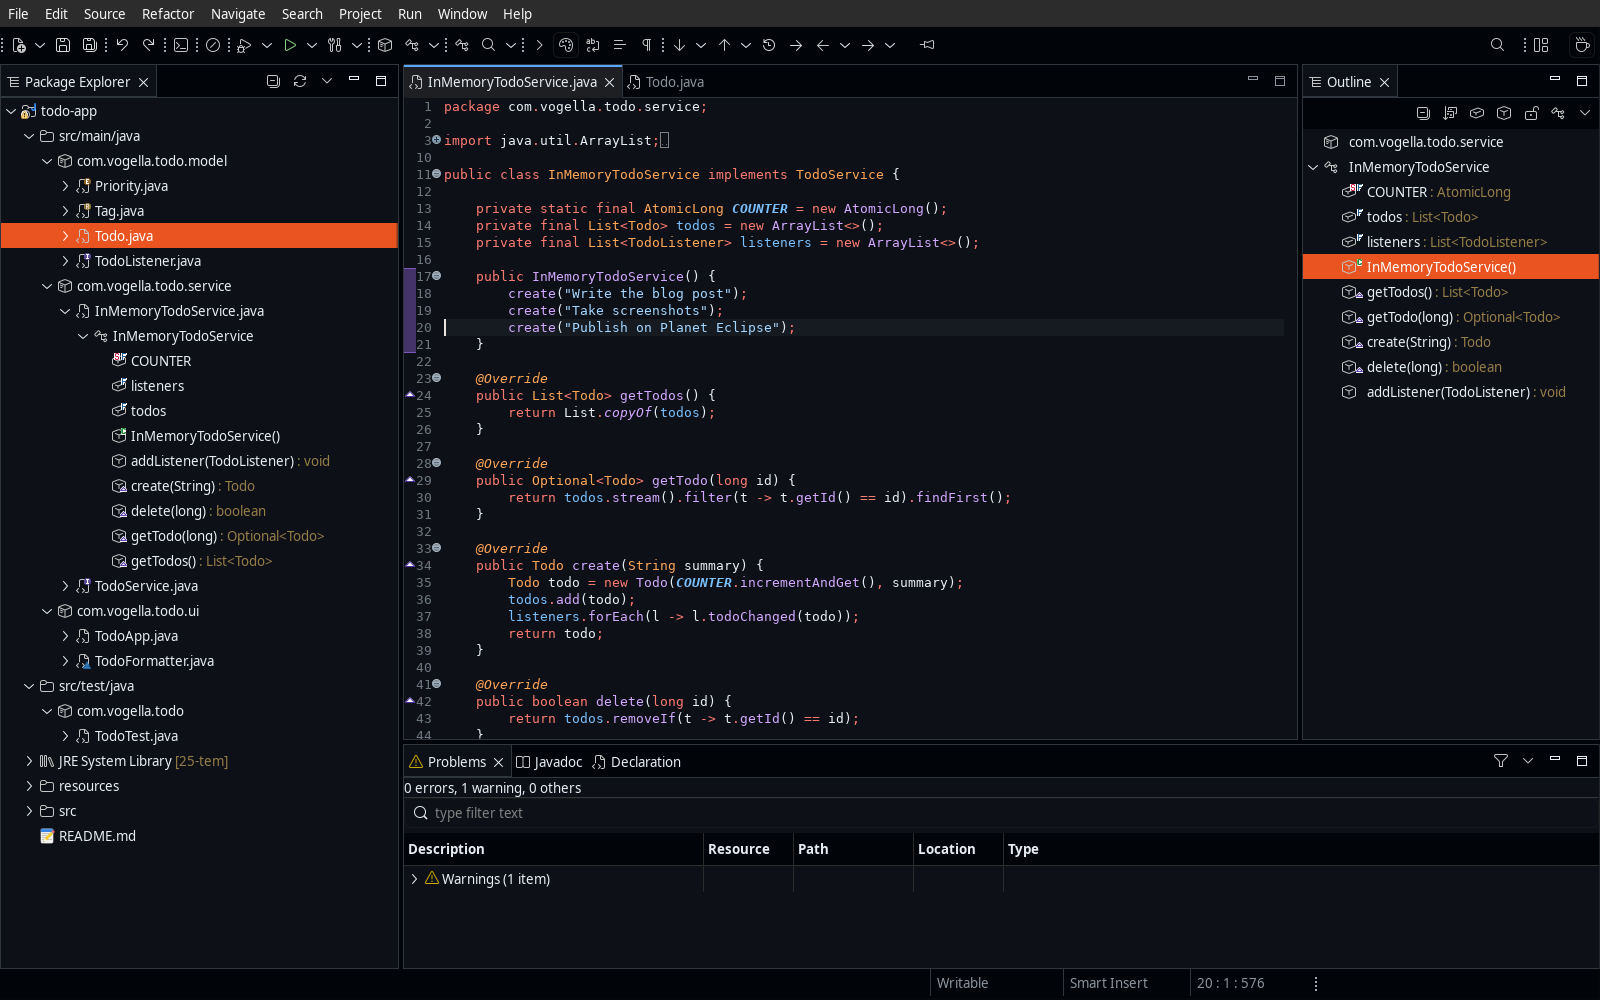
Task: Click the New Java Package icon
Action: pyautogui.click(x=385, y=45)
